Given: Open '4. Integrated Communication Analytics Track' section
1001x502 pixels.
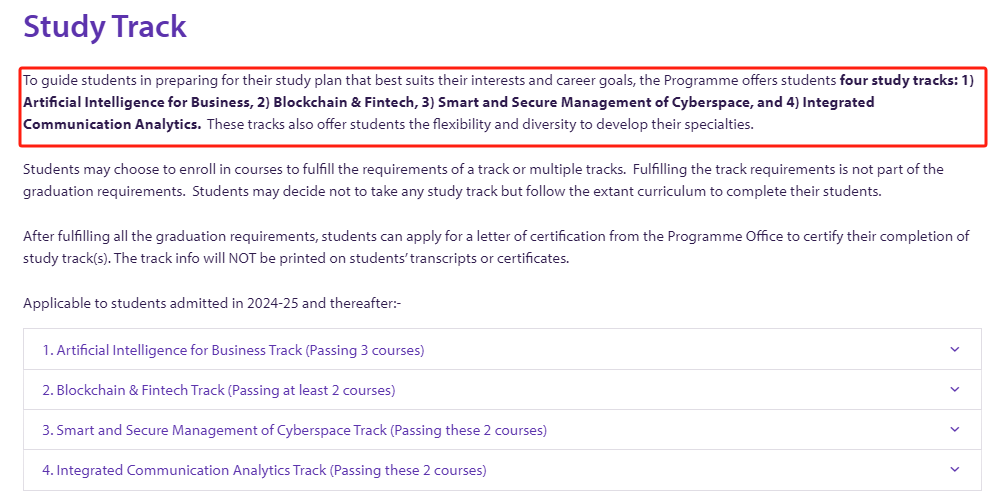Looking at the screenshot, I should 264,471.
